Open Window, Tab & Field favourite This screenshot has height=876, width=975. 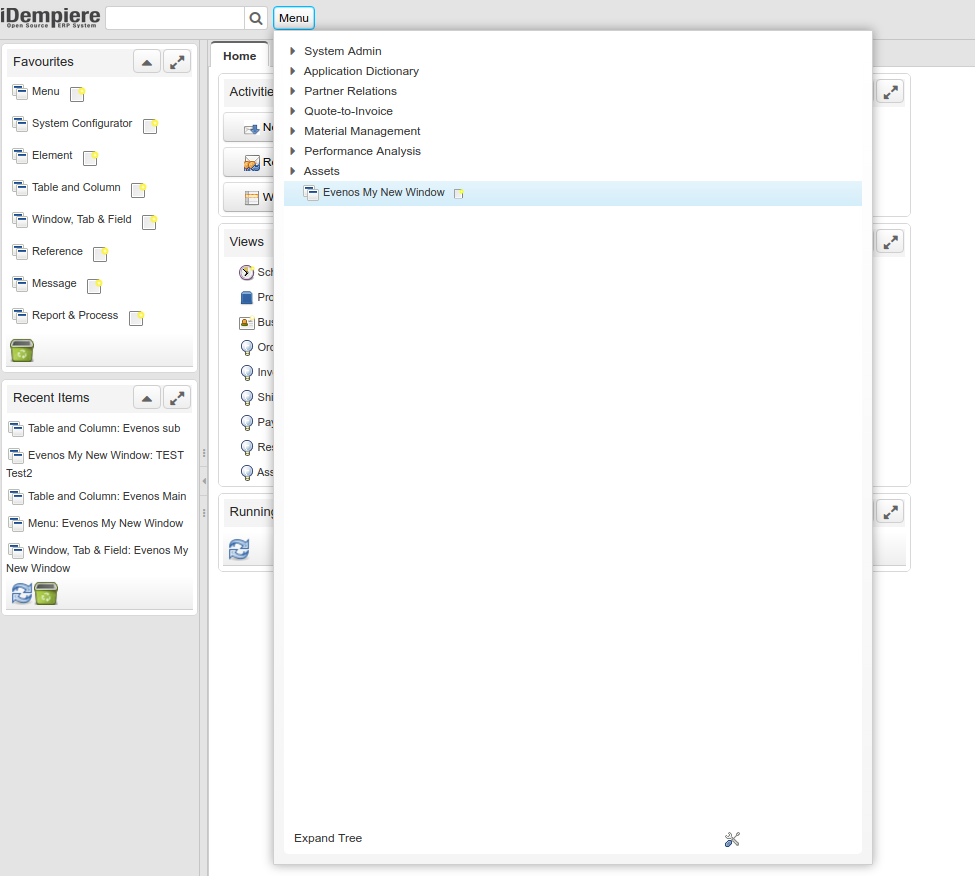(x=81, y=219)
